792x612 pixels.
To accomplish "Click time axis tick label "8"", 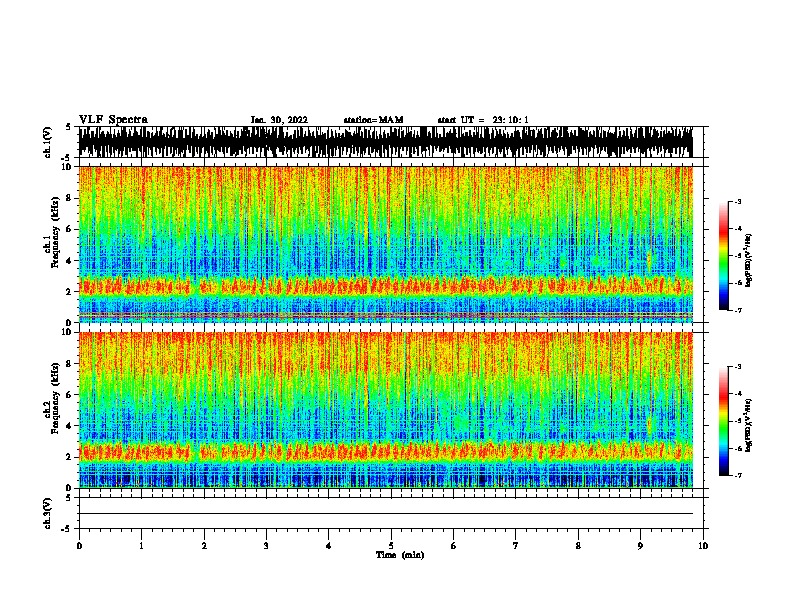I will [578, 546].
